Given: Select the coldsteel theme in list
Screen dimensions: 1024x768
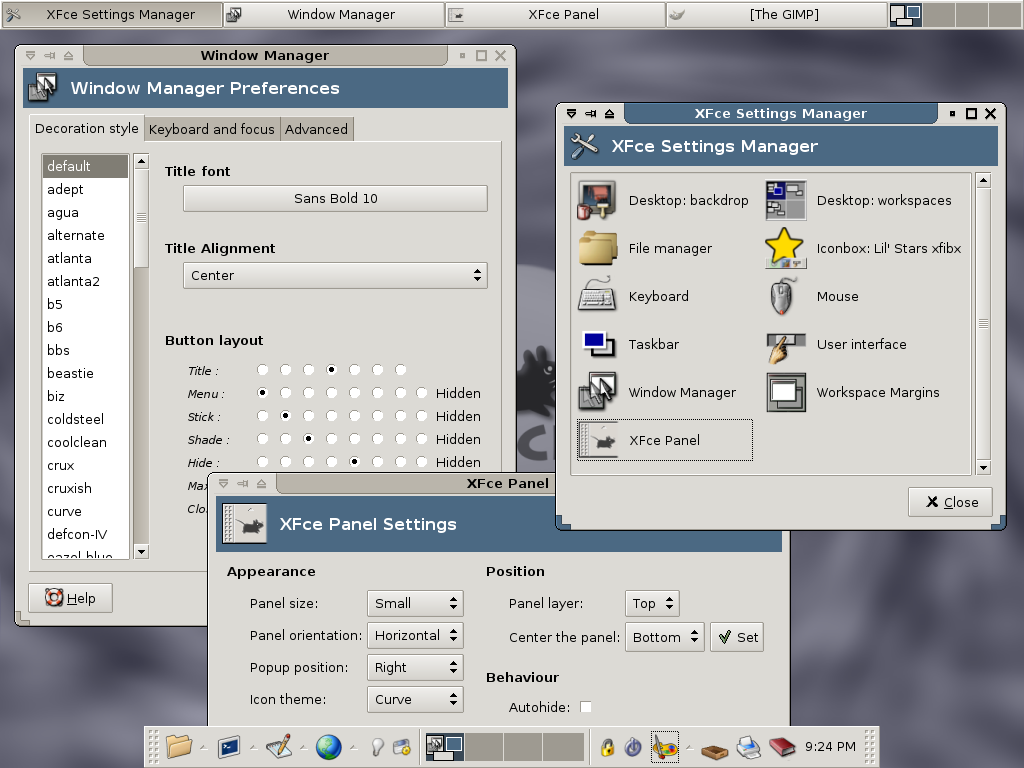Looking at the screenshot, I should 75,419.
